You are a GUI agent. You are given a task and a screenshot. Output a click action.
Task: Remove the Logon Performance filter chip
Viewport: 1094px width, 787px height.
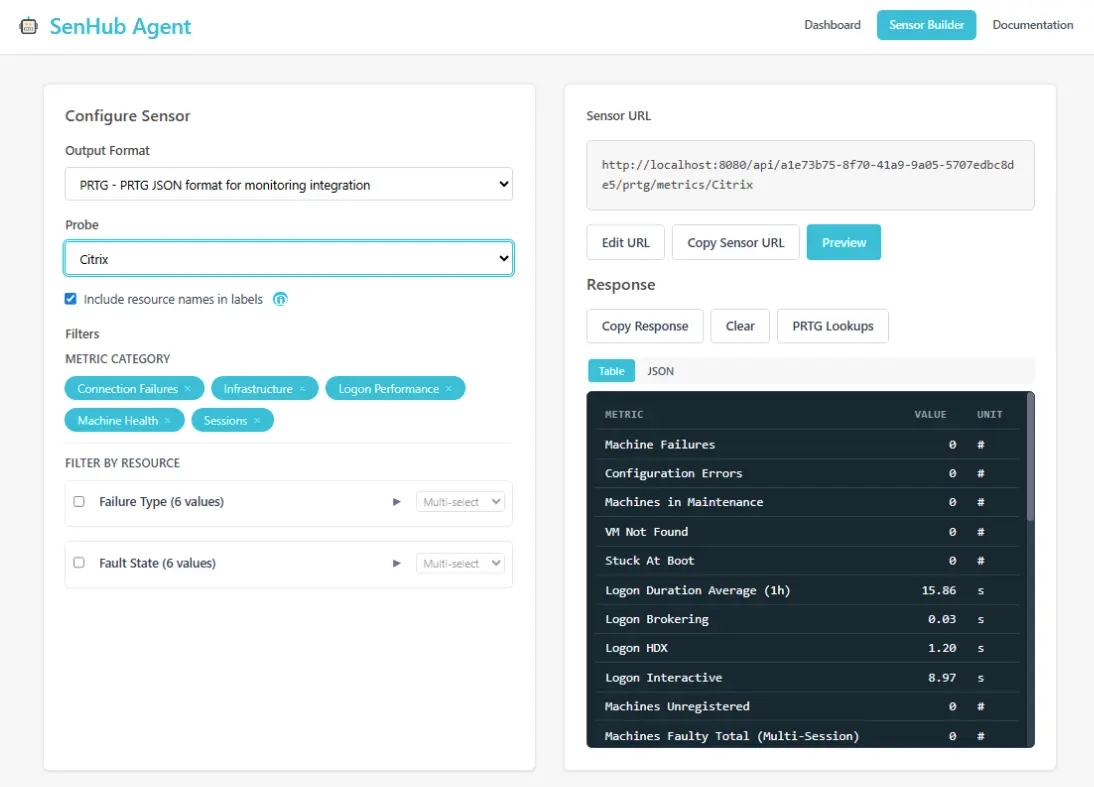pos(449,389)
